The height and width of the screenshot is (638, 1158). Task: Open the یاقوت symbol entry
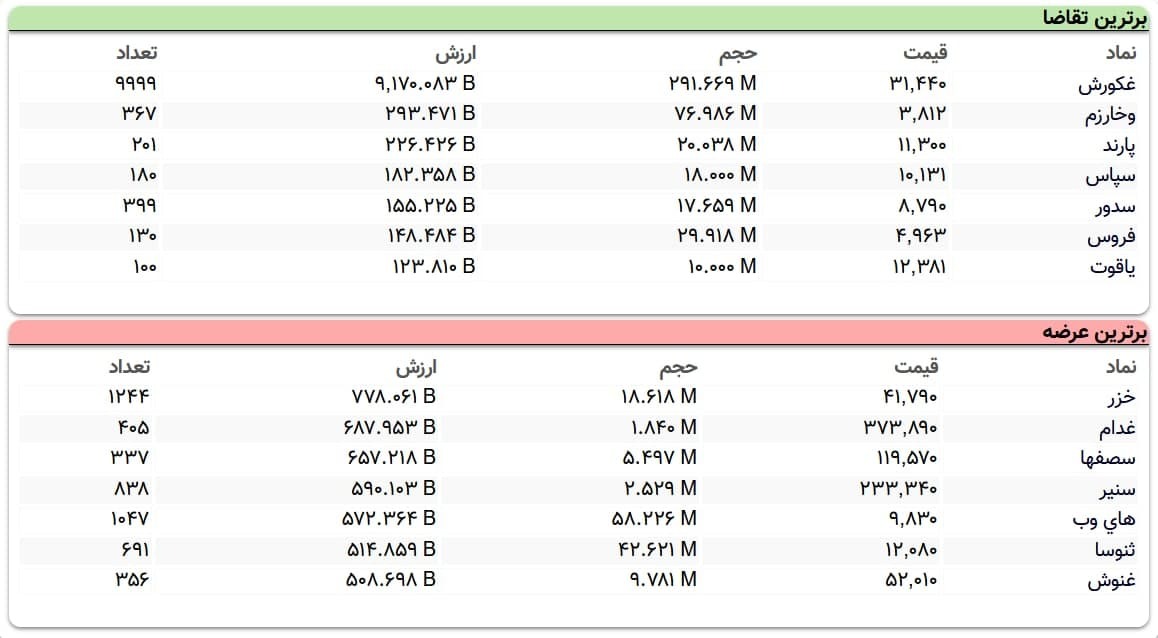pyautogui.click(x=1112, y=267)
